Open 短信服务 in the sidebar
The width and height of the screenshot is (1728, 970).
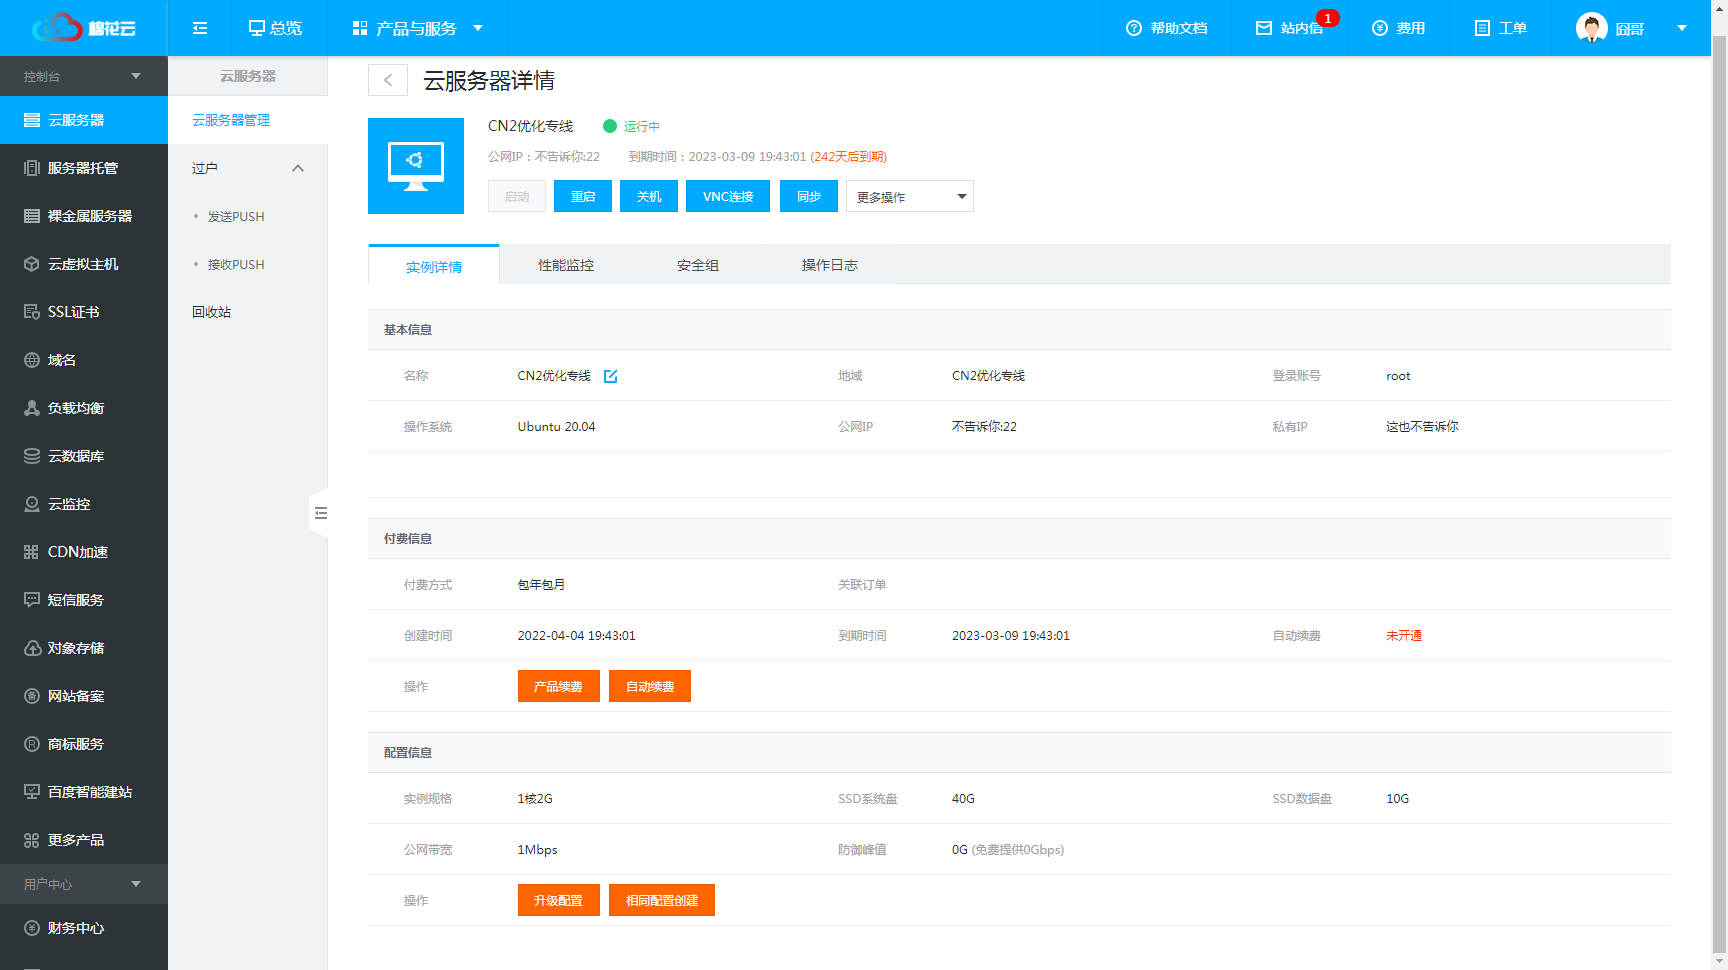tap(84, 600)
